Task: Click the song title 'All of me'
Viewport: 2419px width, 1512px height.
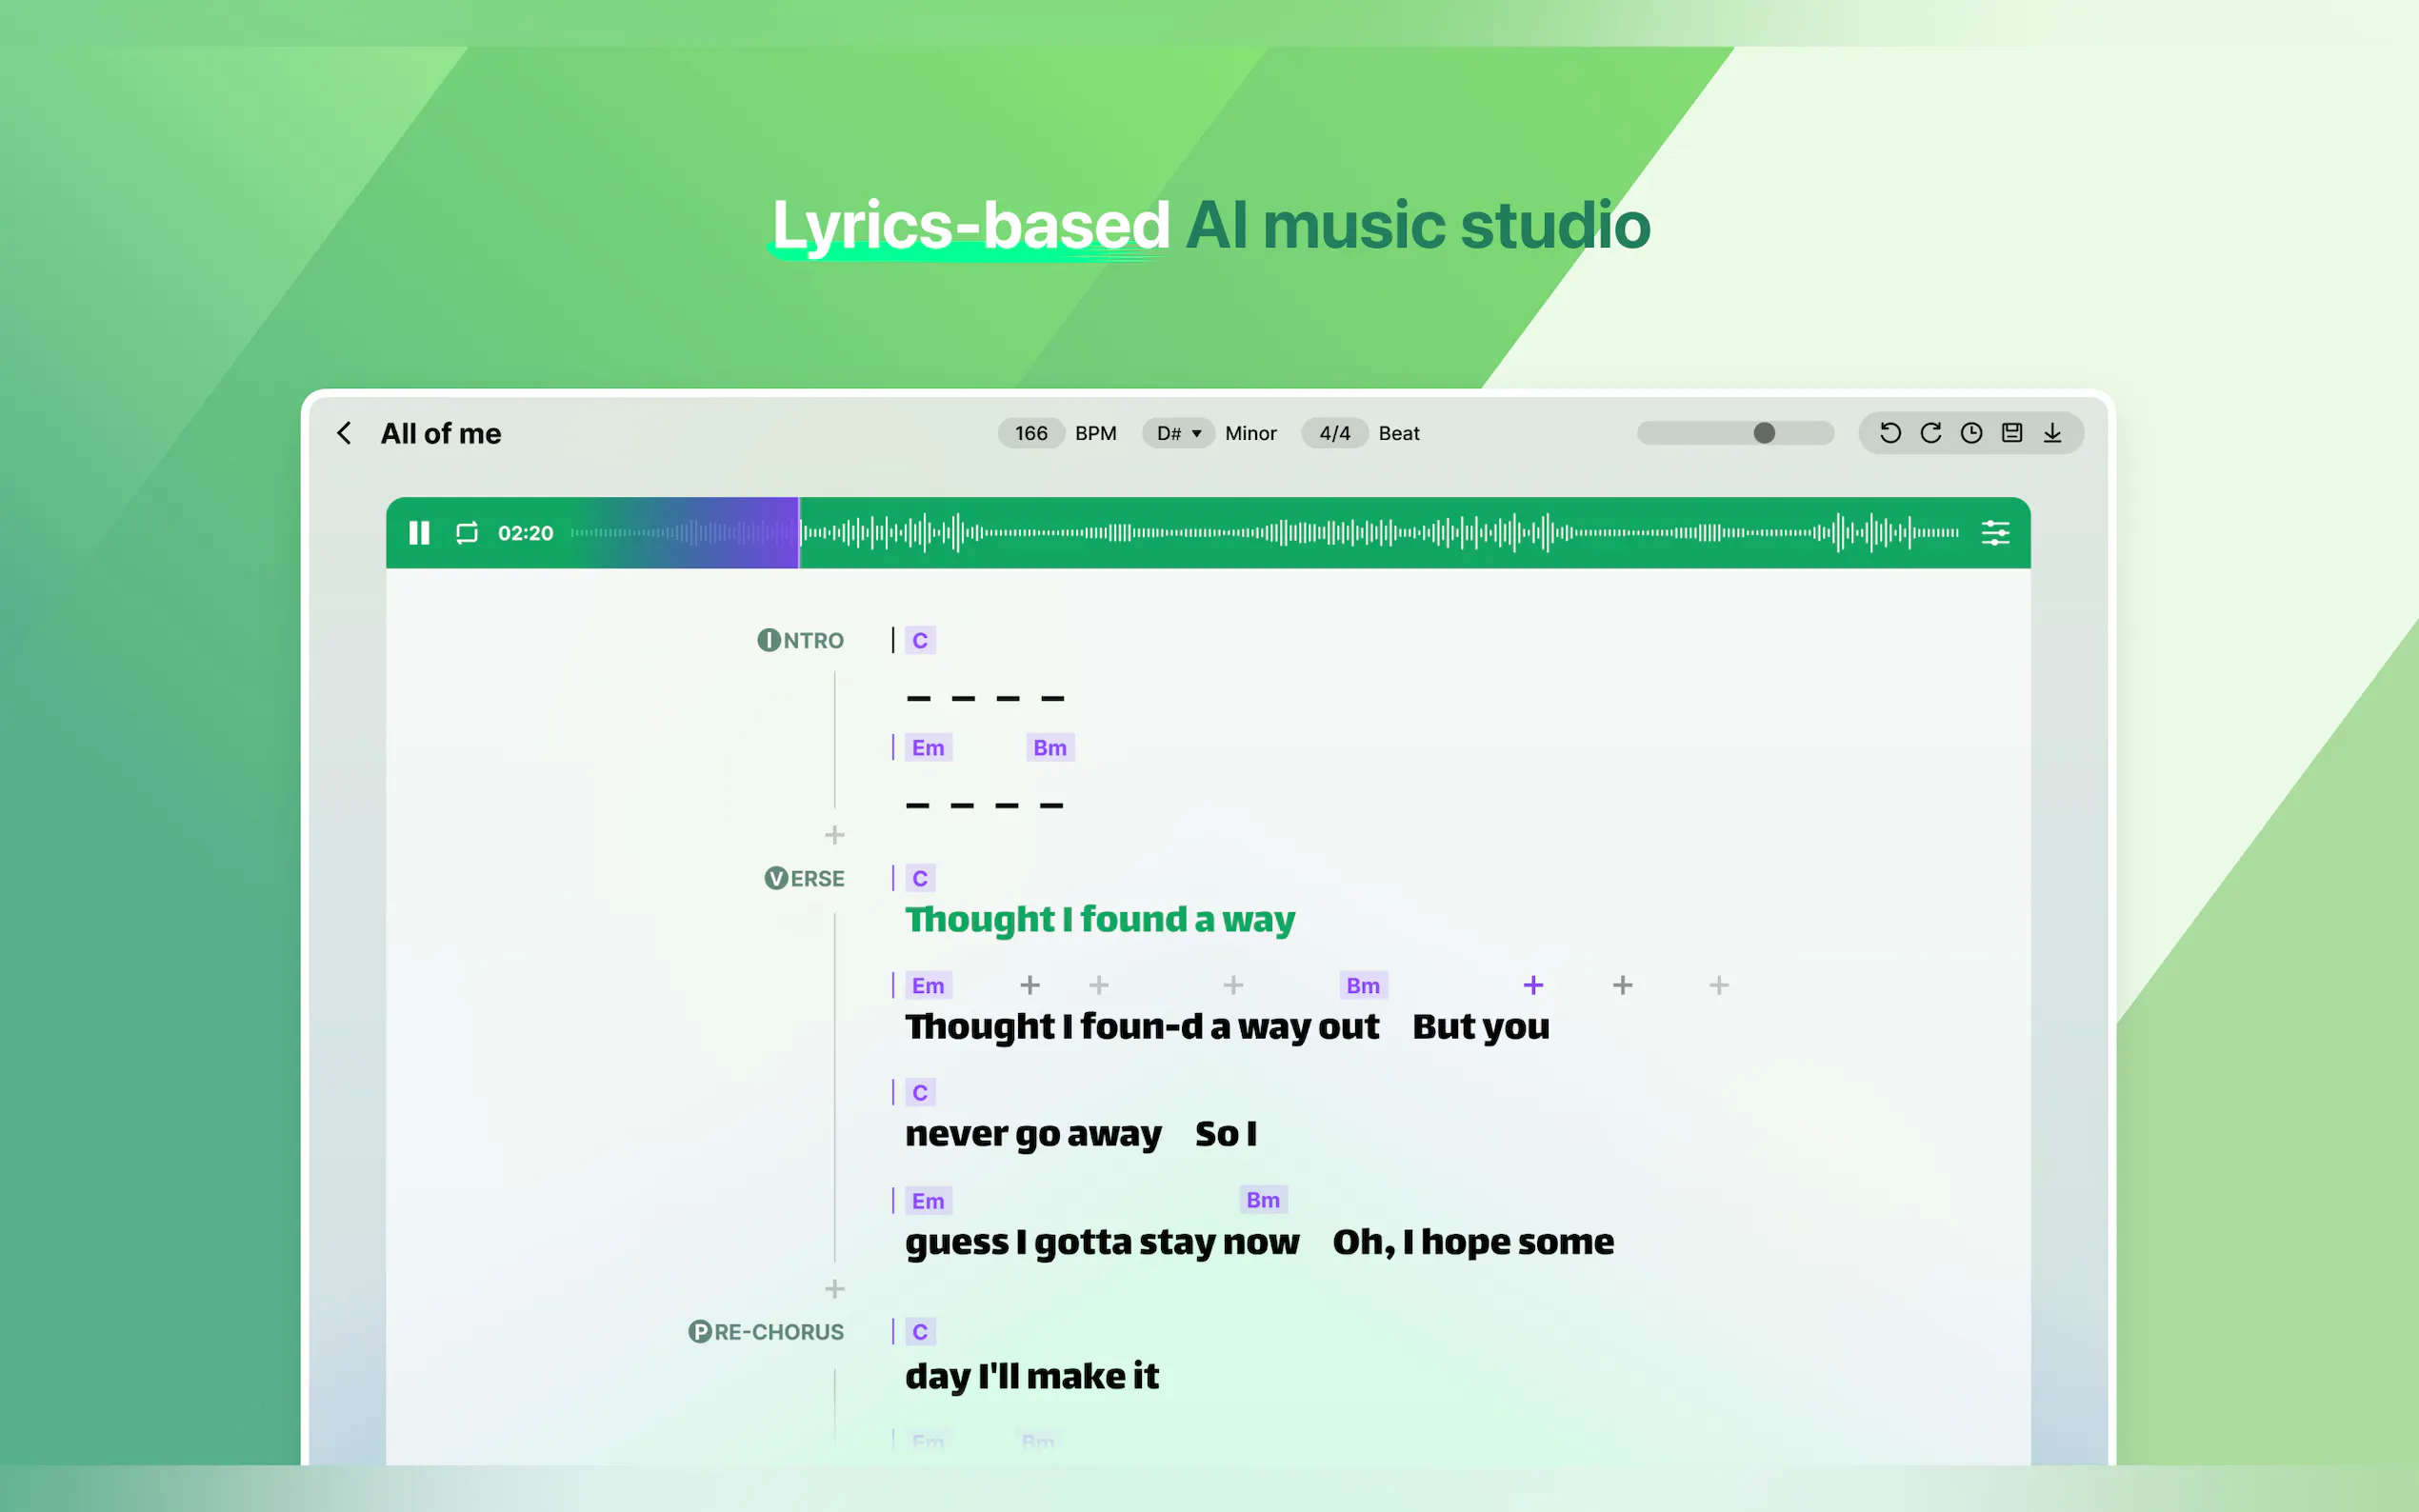Action: [441, 433]
